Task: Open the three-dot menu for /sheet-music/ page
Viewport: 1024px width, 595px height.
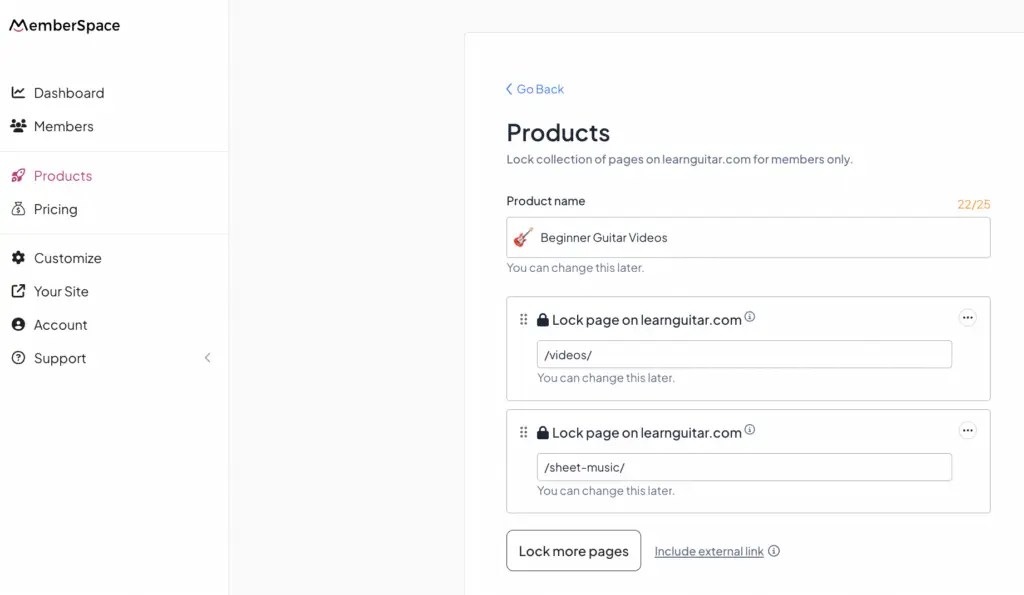Action: coord(967,431)
